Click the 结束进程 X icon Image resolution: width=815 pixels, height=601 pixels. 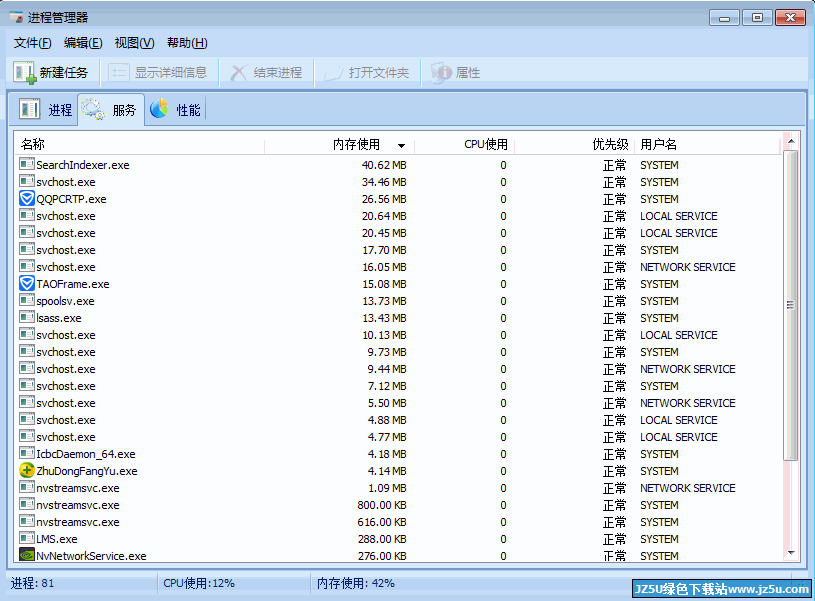(x=239, y=73)
